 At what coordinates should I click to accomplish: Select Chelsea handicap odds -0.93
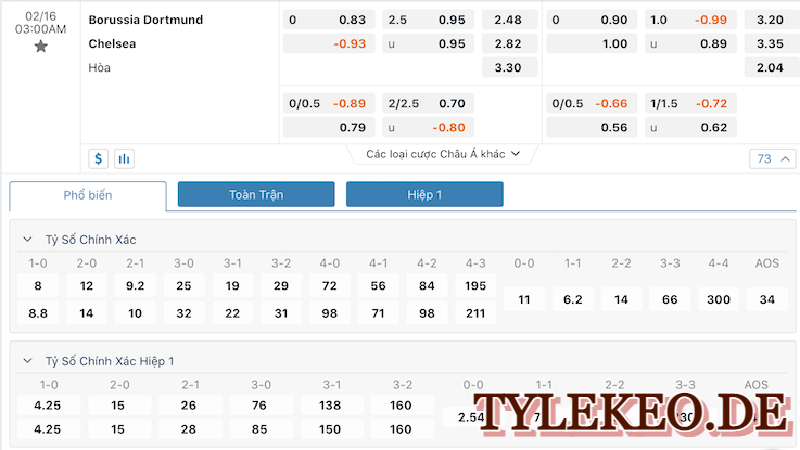[x=329, y=44]
